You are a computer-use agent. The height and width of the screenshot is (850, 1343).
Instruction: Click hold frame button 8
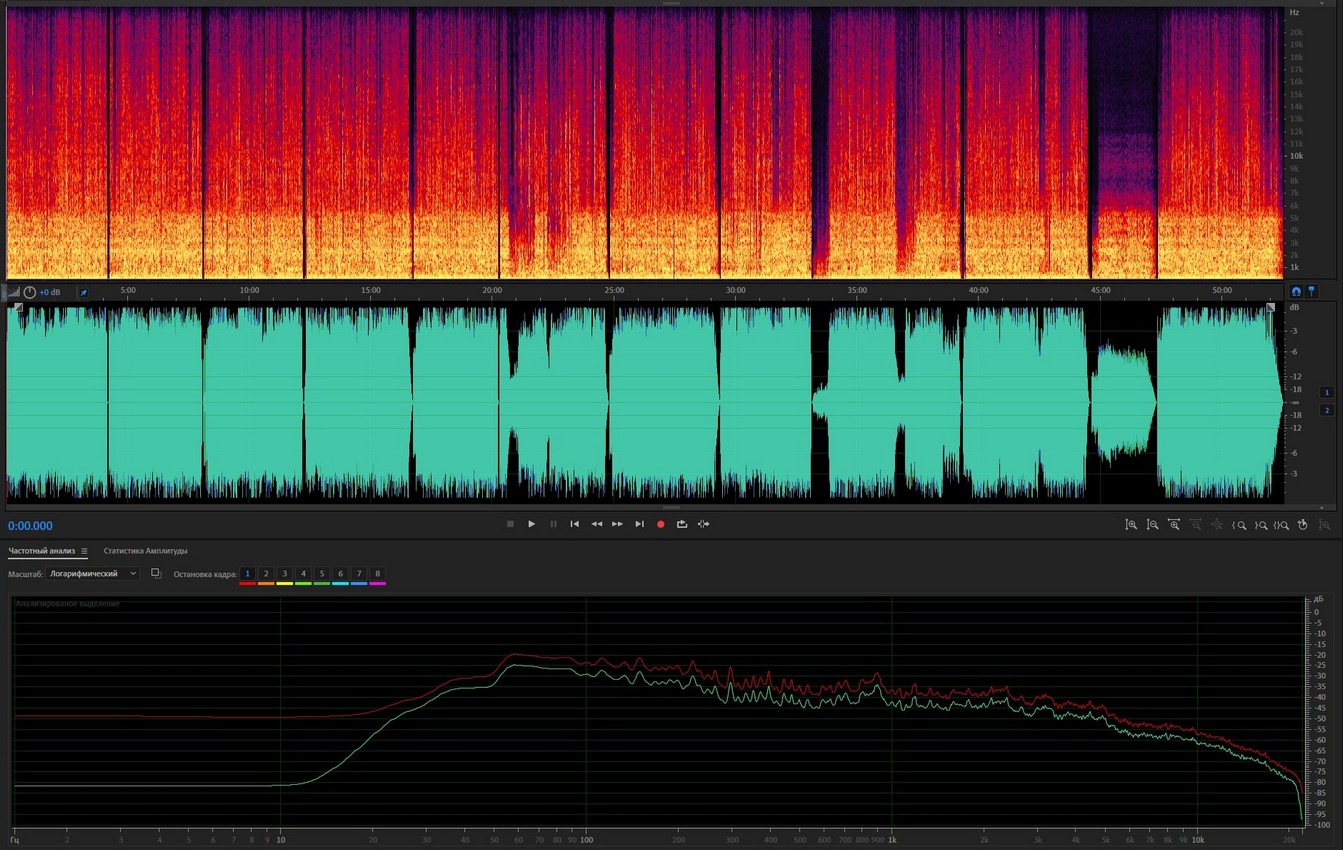[377, 574]
